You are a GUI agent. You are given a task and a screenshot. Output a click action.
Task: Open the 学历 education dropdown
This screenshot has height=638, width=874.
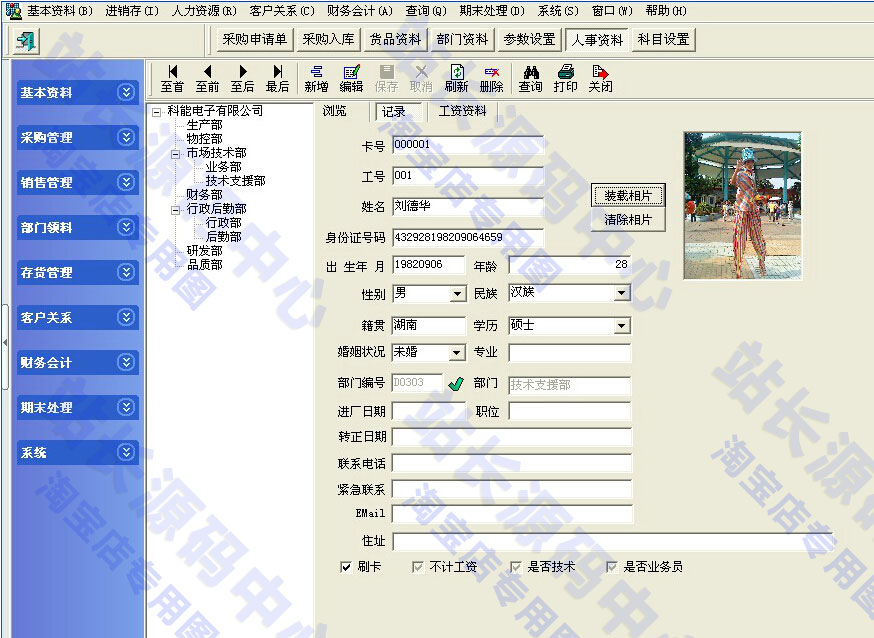pyautogui.click(x=621, y=326)
